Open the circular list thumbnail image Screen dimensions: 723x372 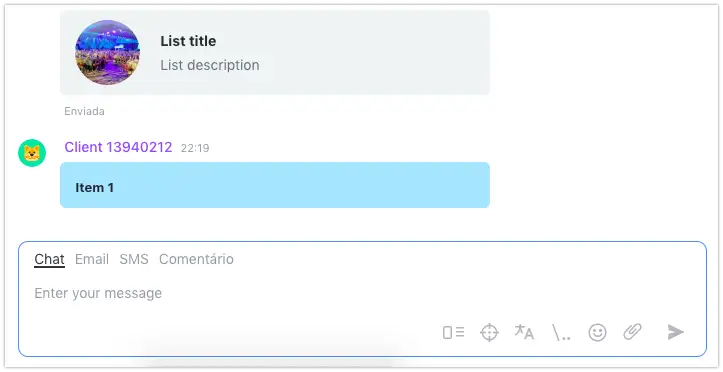(x=107, y=53)
